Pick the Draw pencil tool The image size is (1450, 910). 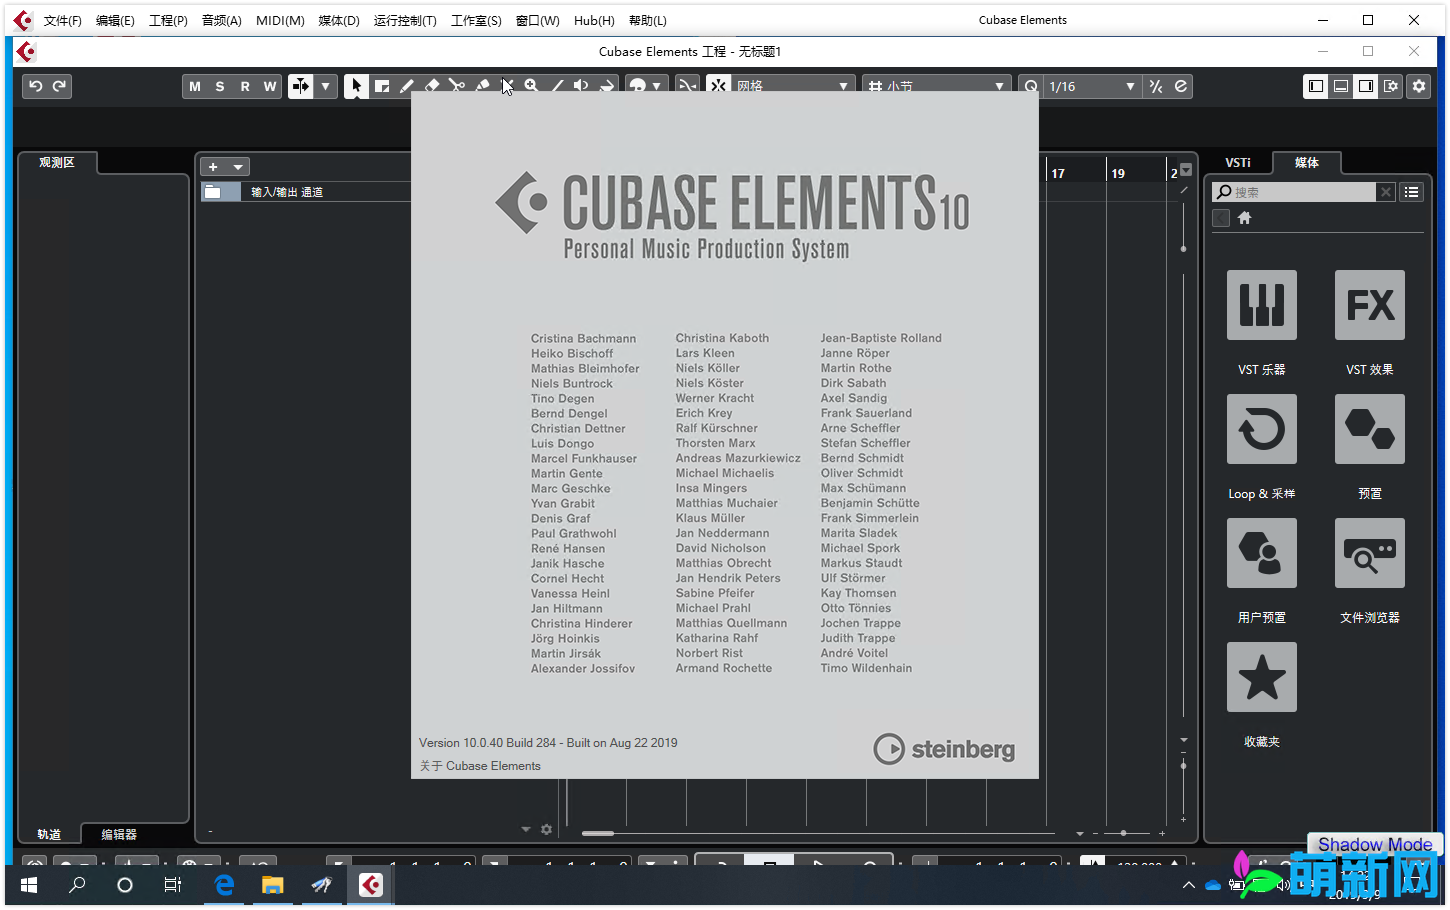(x=407, y=86)
